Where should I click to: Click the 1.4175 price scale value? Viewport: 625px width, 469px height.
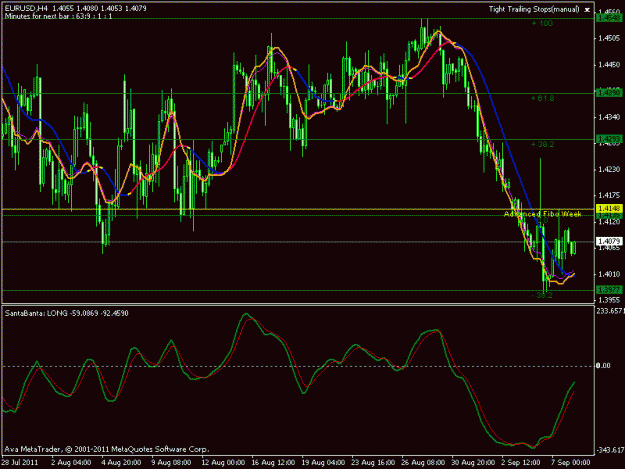[609, 195]
